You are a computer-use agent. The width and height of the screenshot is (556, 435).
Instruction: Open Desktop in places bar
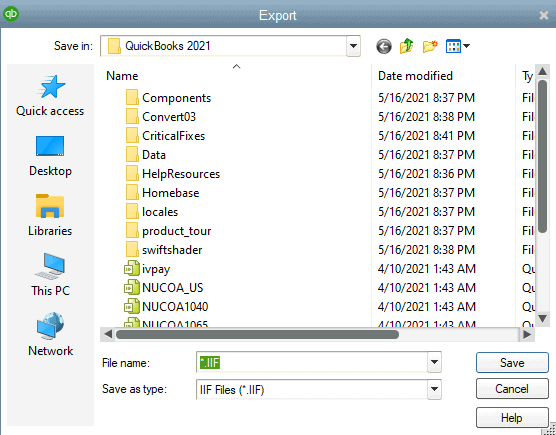tap(50, 156)
